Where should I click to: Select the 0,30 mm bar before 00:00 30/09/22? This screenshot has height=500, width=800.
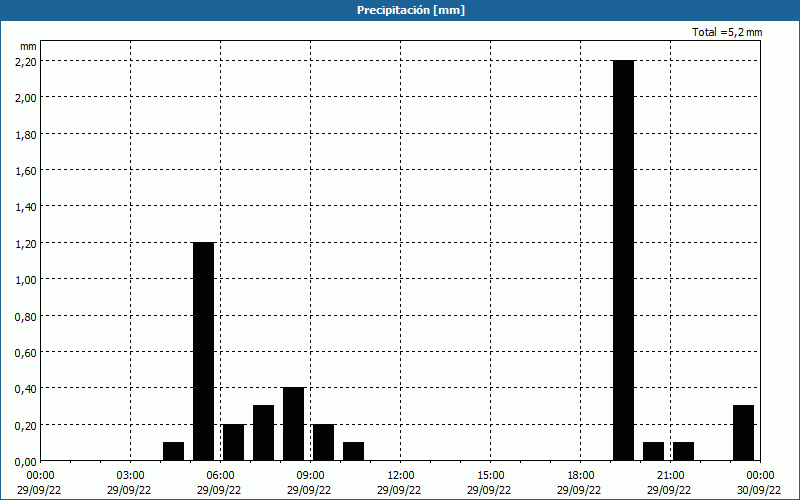click(x=743, y=433)
